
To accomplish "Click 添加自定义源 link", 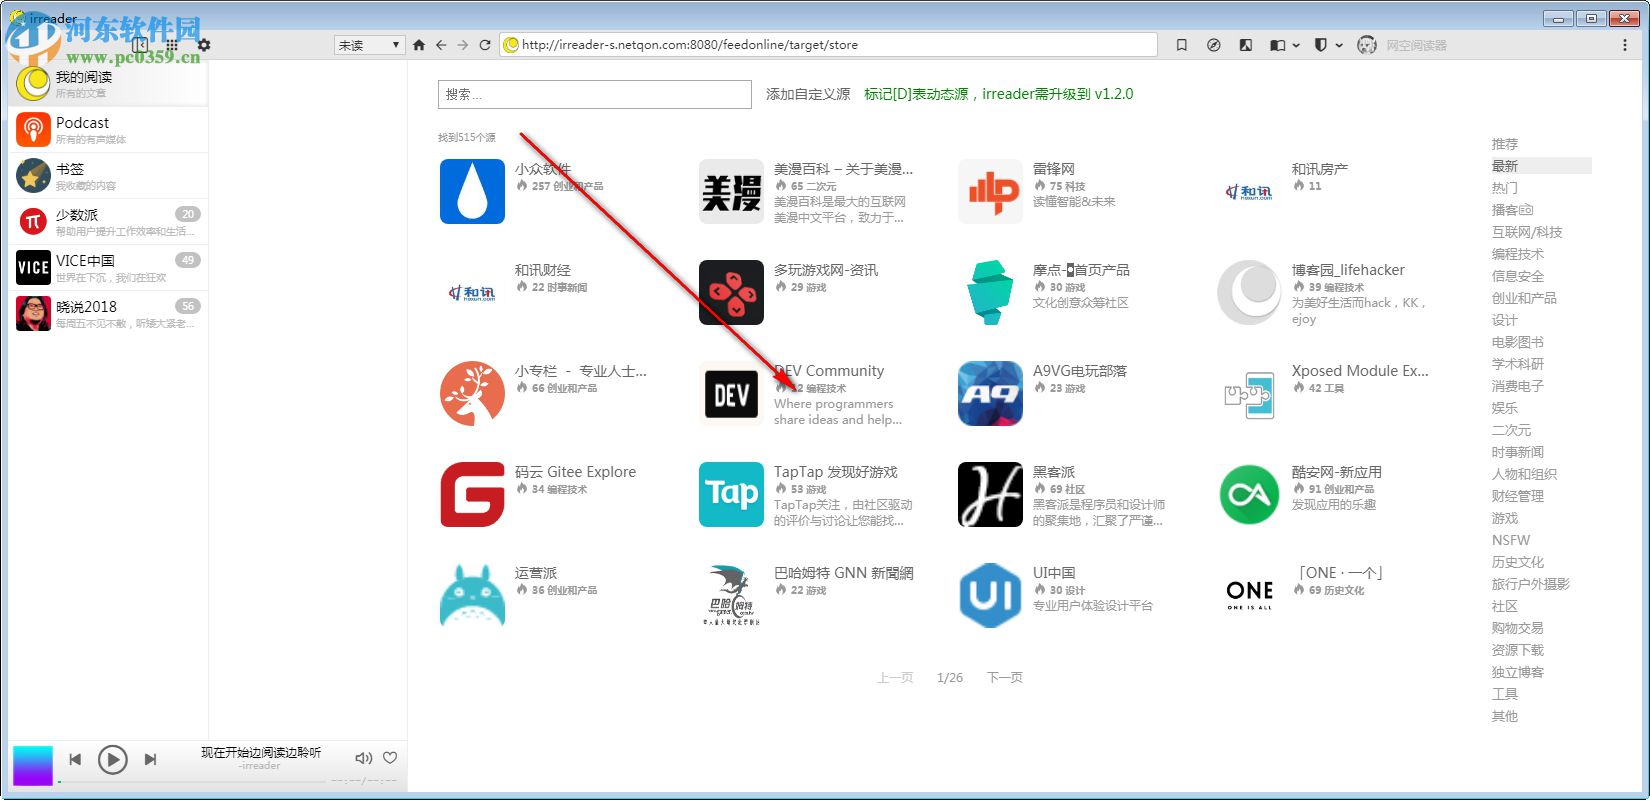I will (x=808, y=94).
